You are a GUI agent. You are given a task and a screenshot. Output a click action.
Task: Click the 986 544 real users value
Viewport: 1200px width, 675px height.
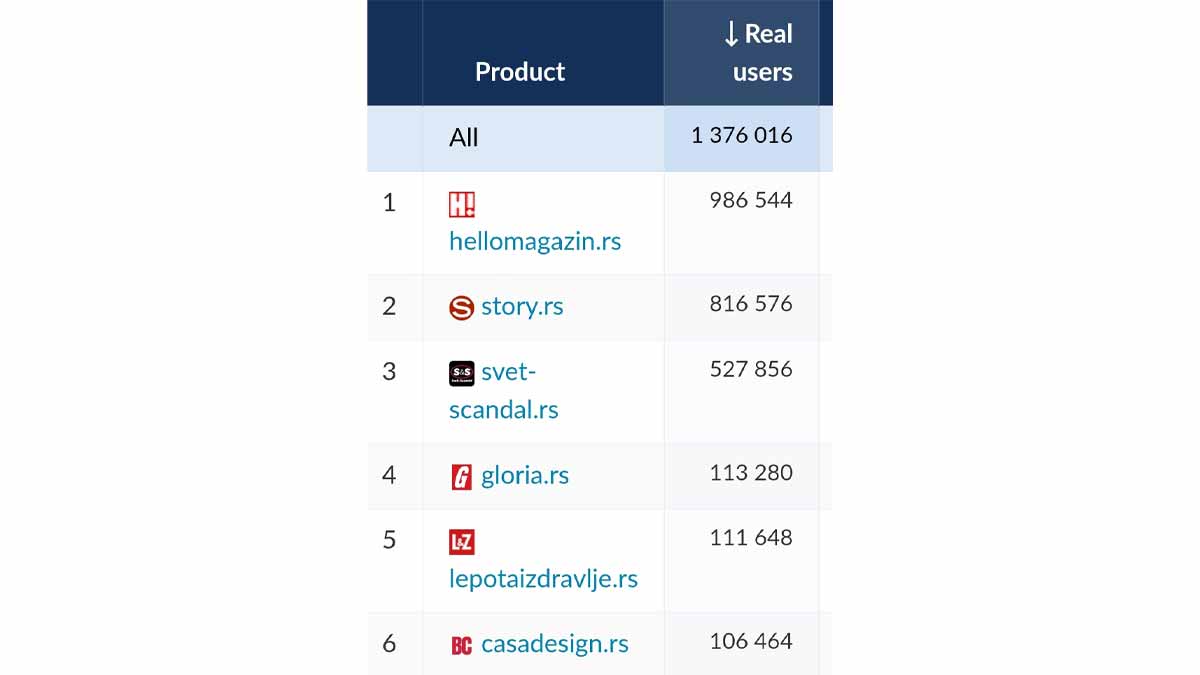point(751,200)
